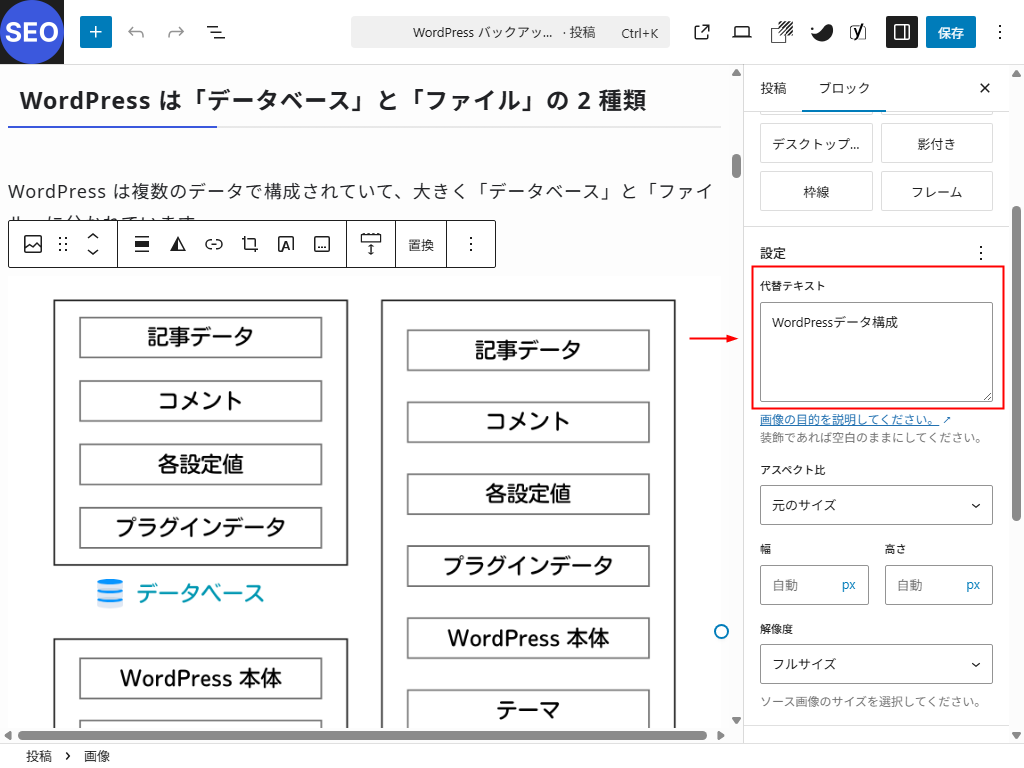Open the Yoast SEO panel icon
Viewport: 1024px width, 768px height.
858,32
